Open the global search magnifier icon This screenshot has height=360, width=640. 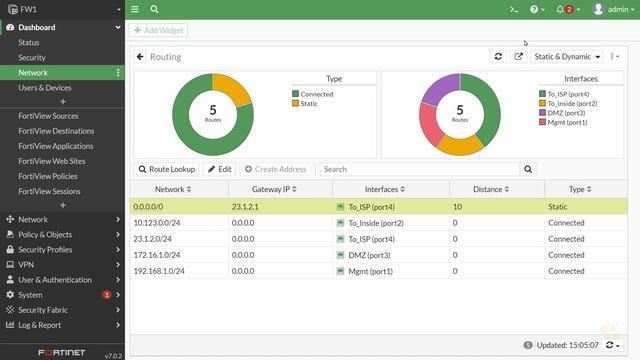tap(154, 9)
